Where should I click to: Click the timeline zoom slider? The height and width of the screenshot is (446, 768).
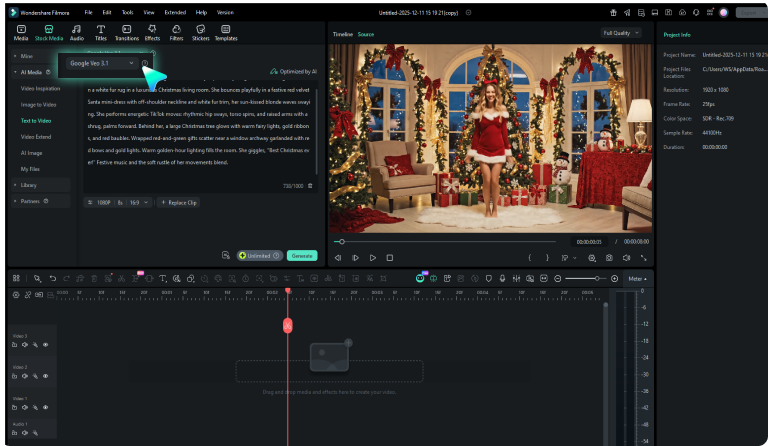click(586, 279)
